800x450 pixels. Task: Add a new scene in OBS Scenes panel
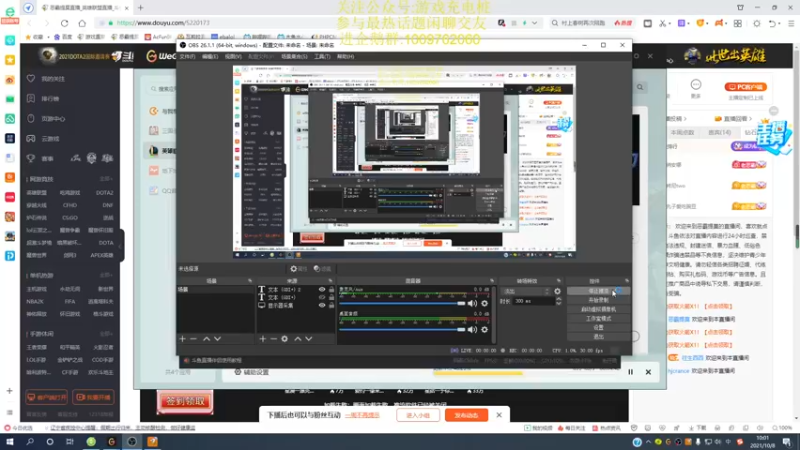click(x=182, y=339)
